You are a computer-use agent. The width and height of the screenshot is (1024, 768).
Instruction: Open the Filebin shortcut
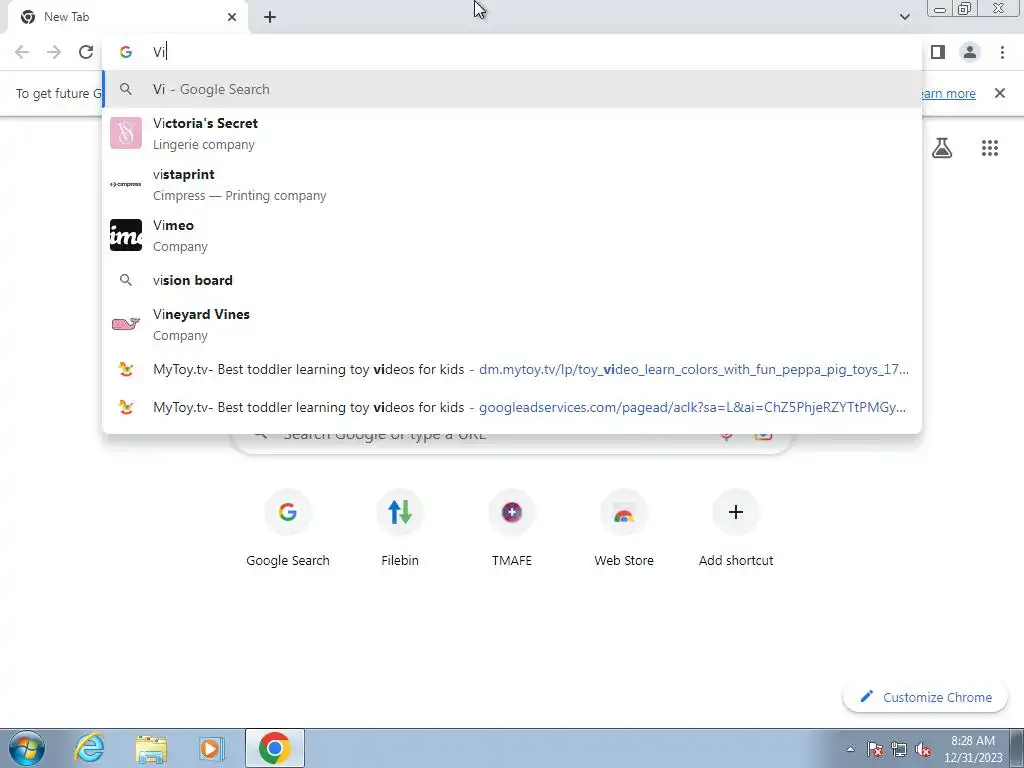[x=400, y=530]
